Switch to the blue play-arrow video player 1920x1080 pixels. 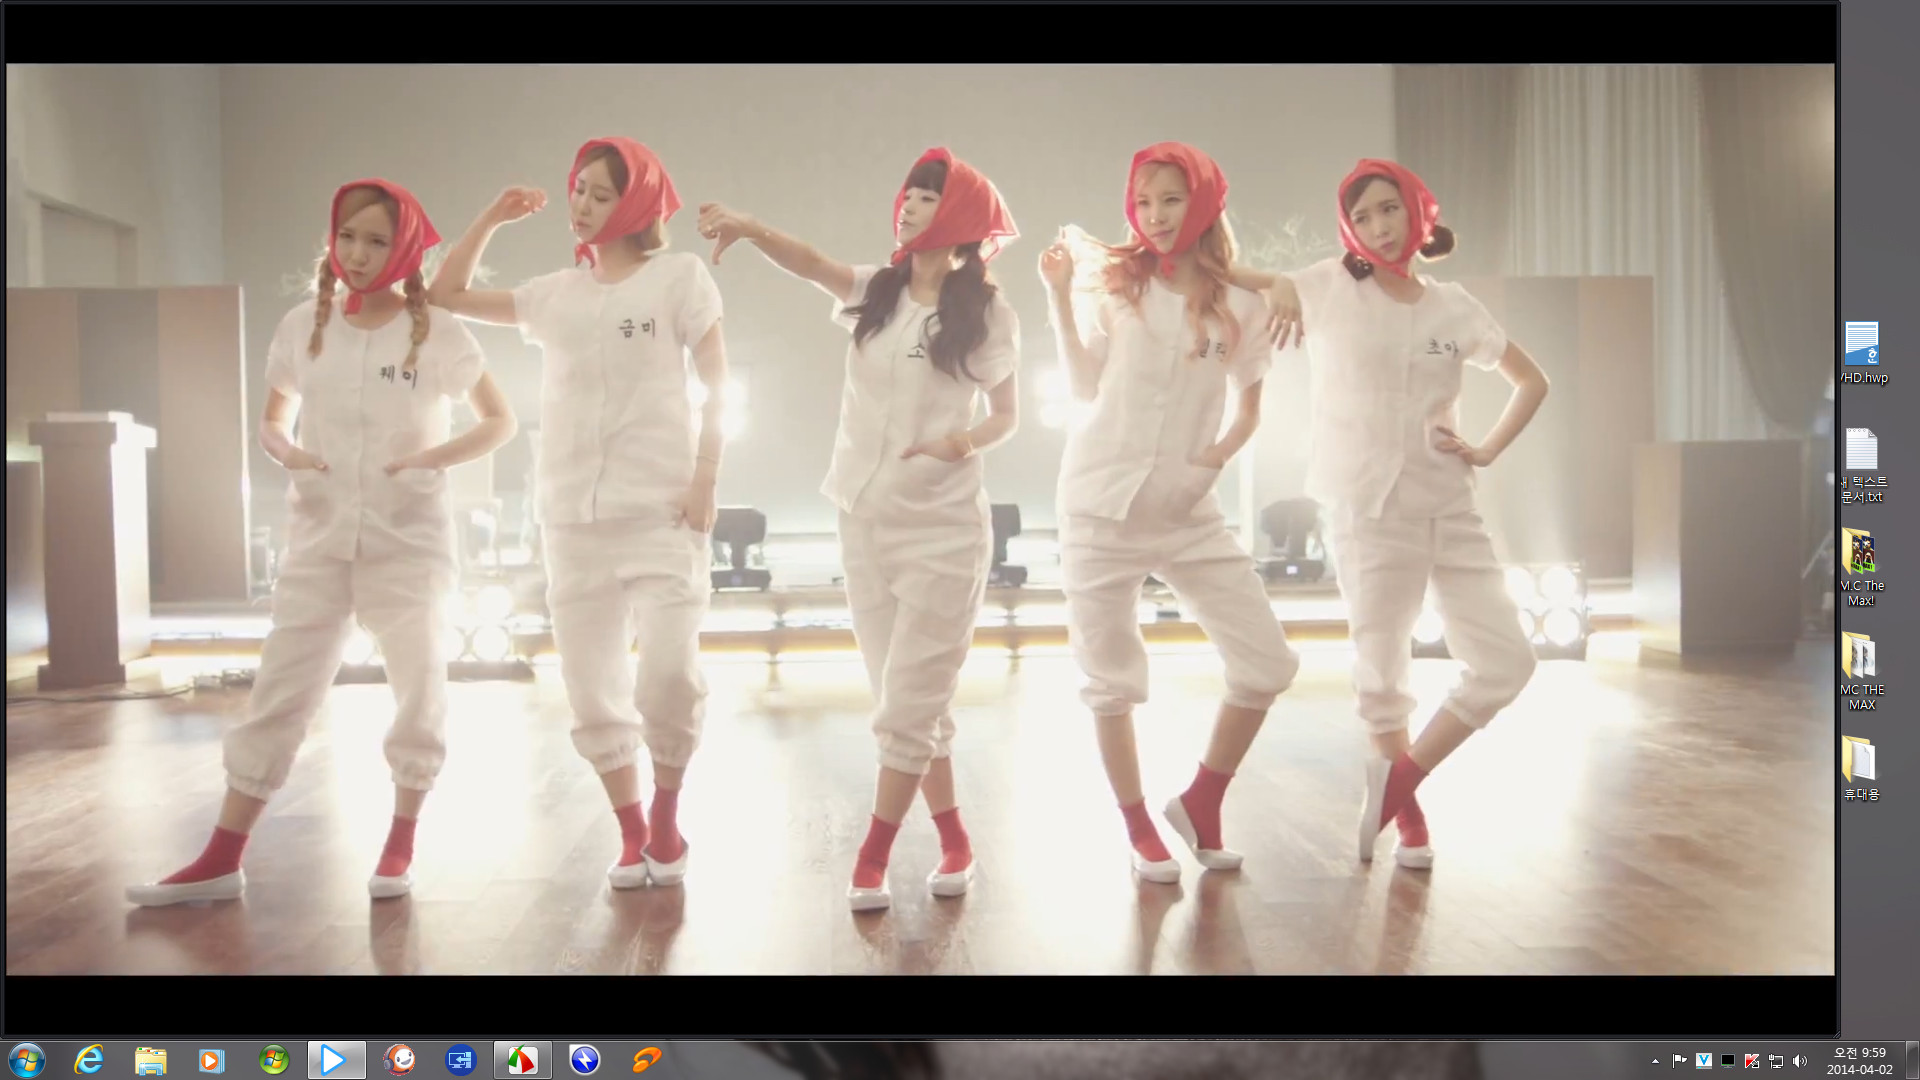(336, 1060)
